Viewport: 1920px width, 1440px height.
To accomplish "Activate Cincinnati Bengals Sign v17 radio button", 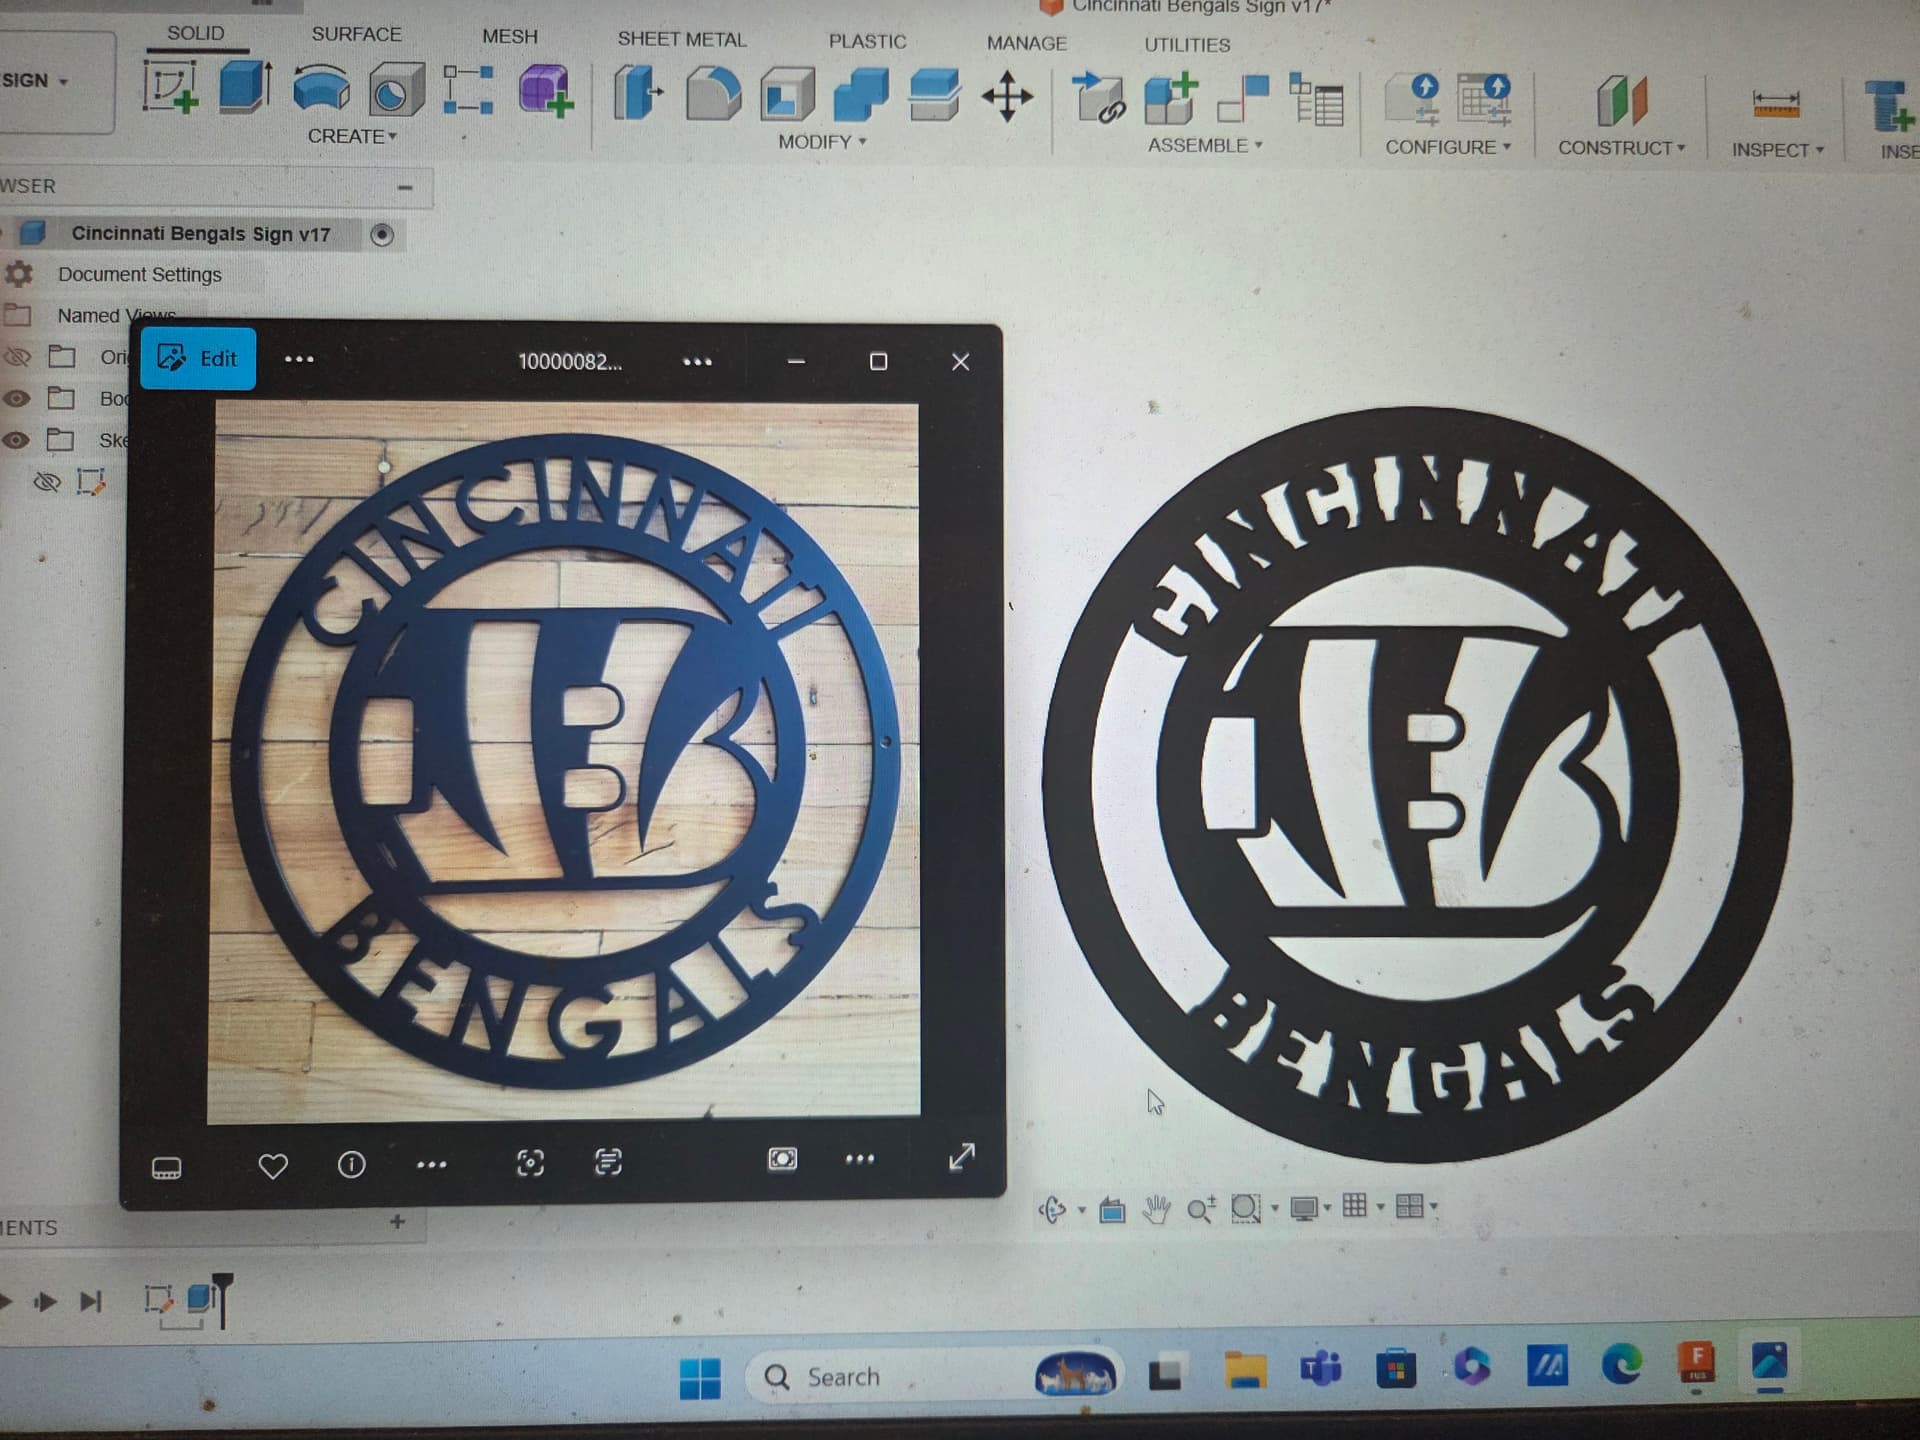I will [x=381, y=235].
